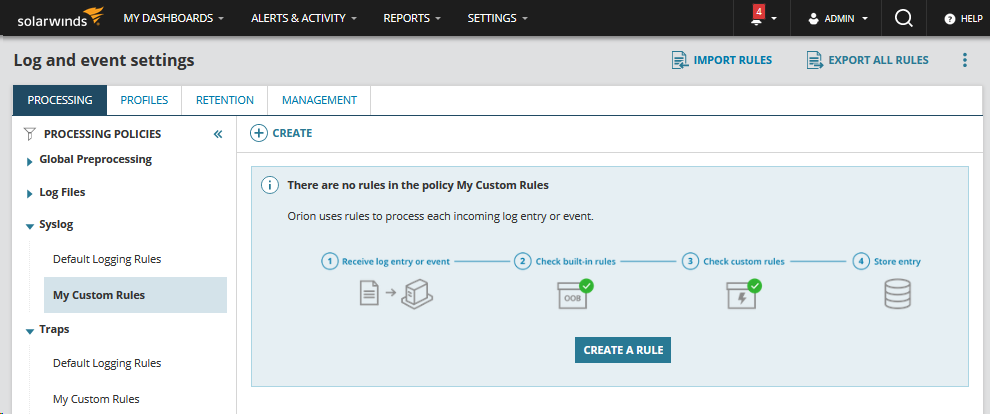This screenshot has height=414, width=990.
Task: Open the Admin user dropdown
Action: pyautogui.click(x=837, y=18)
